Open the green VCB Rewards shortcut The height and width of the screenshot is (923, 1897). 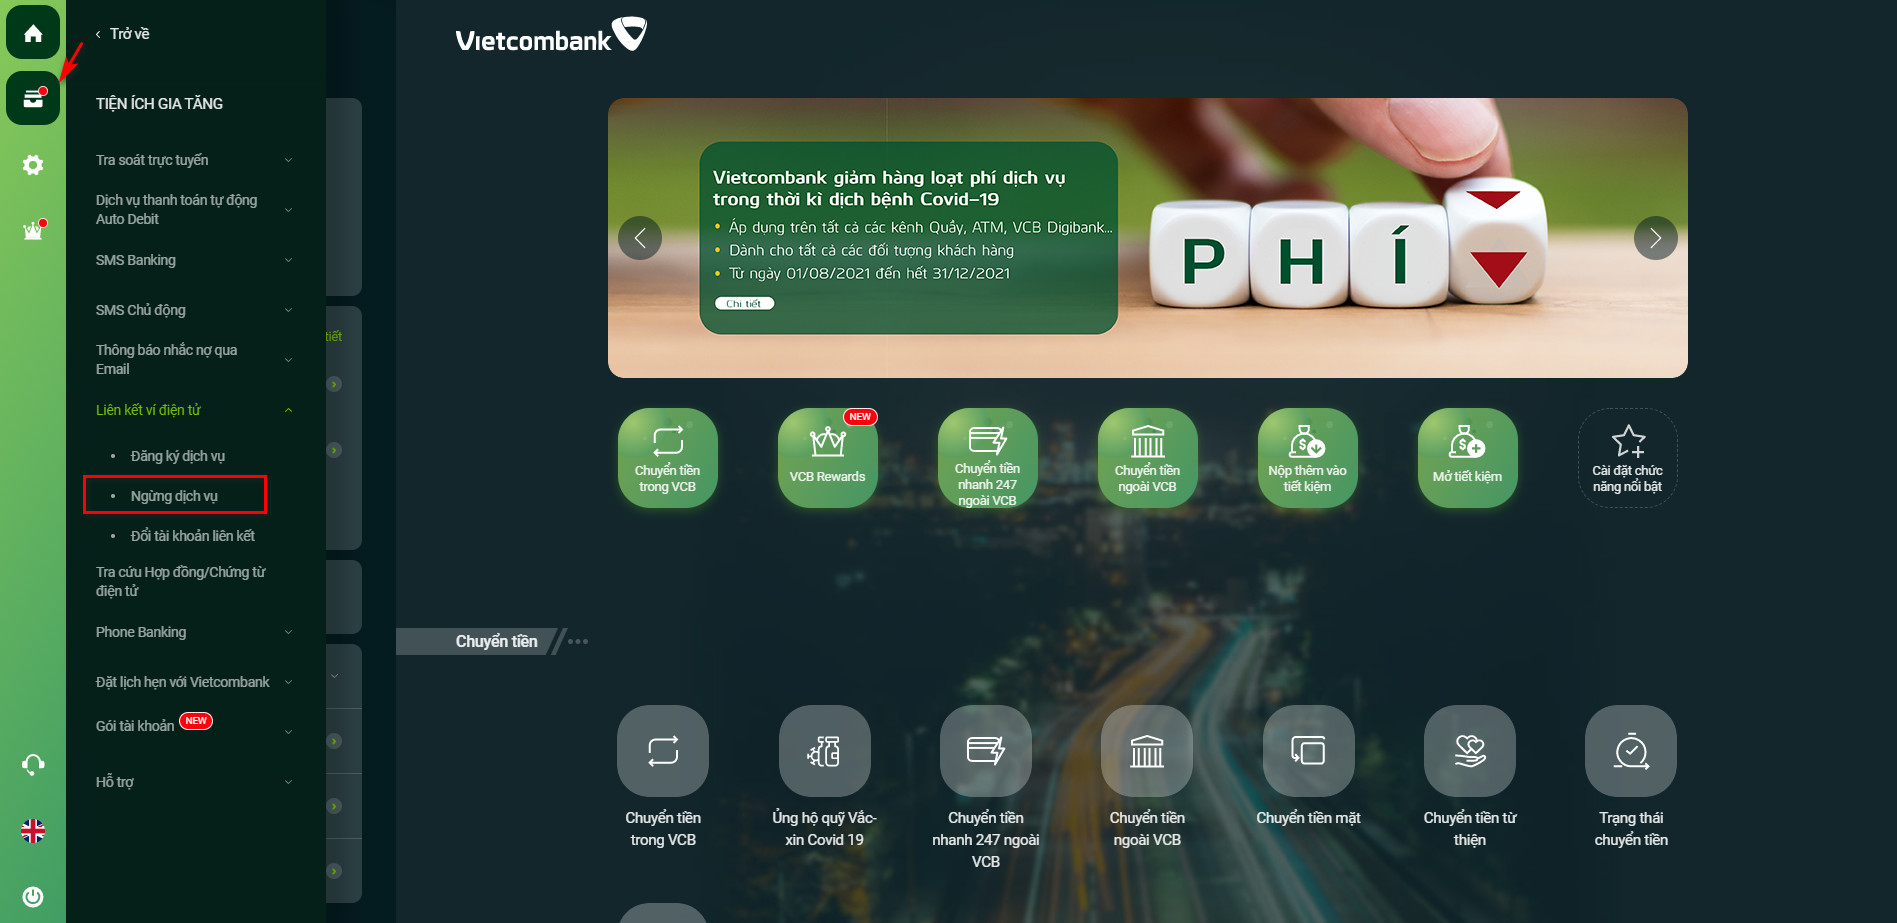(x=828, y=458)
